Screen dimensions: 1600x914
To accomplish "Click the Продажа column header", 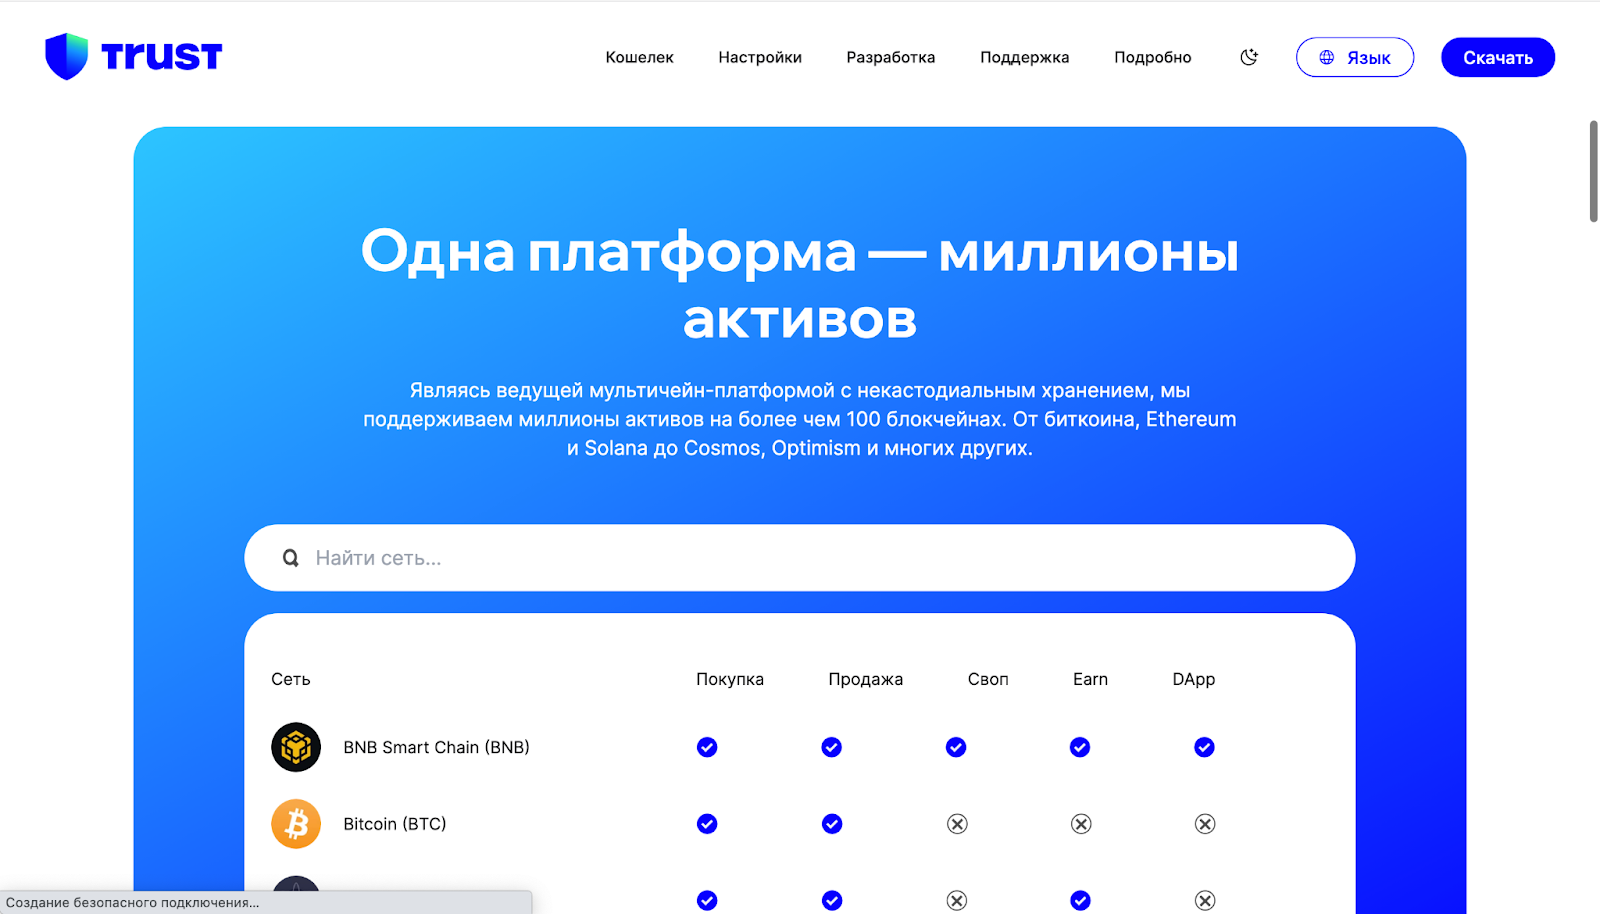I will 866,679.
